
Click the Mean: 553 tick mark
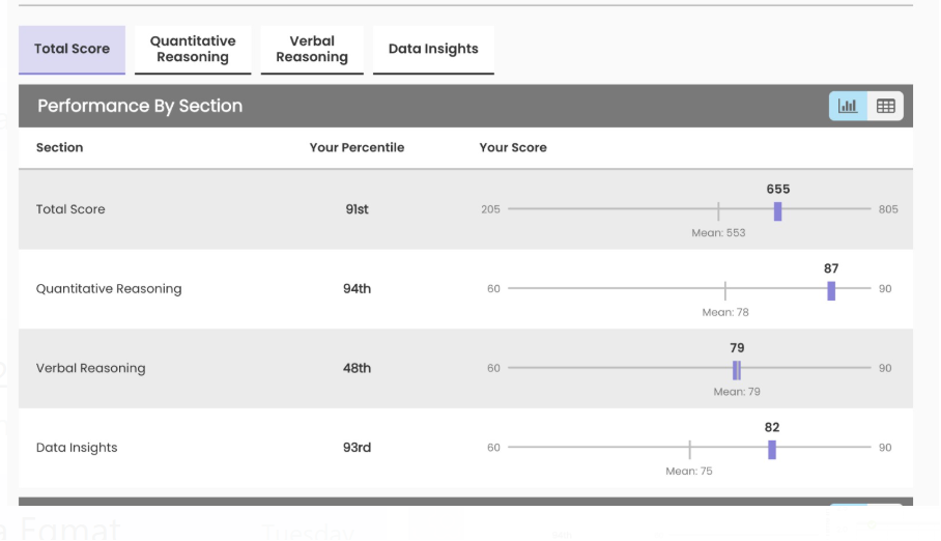(x=718, y=210)
